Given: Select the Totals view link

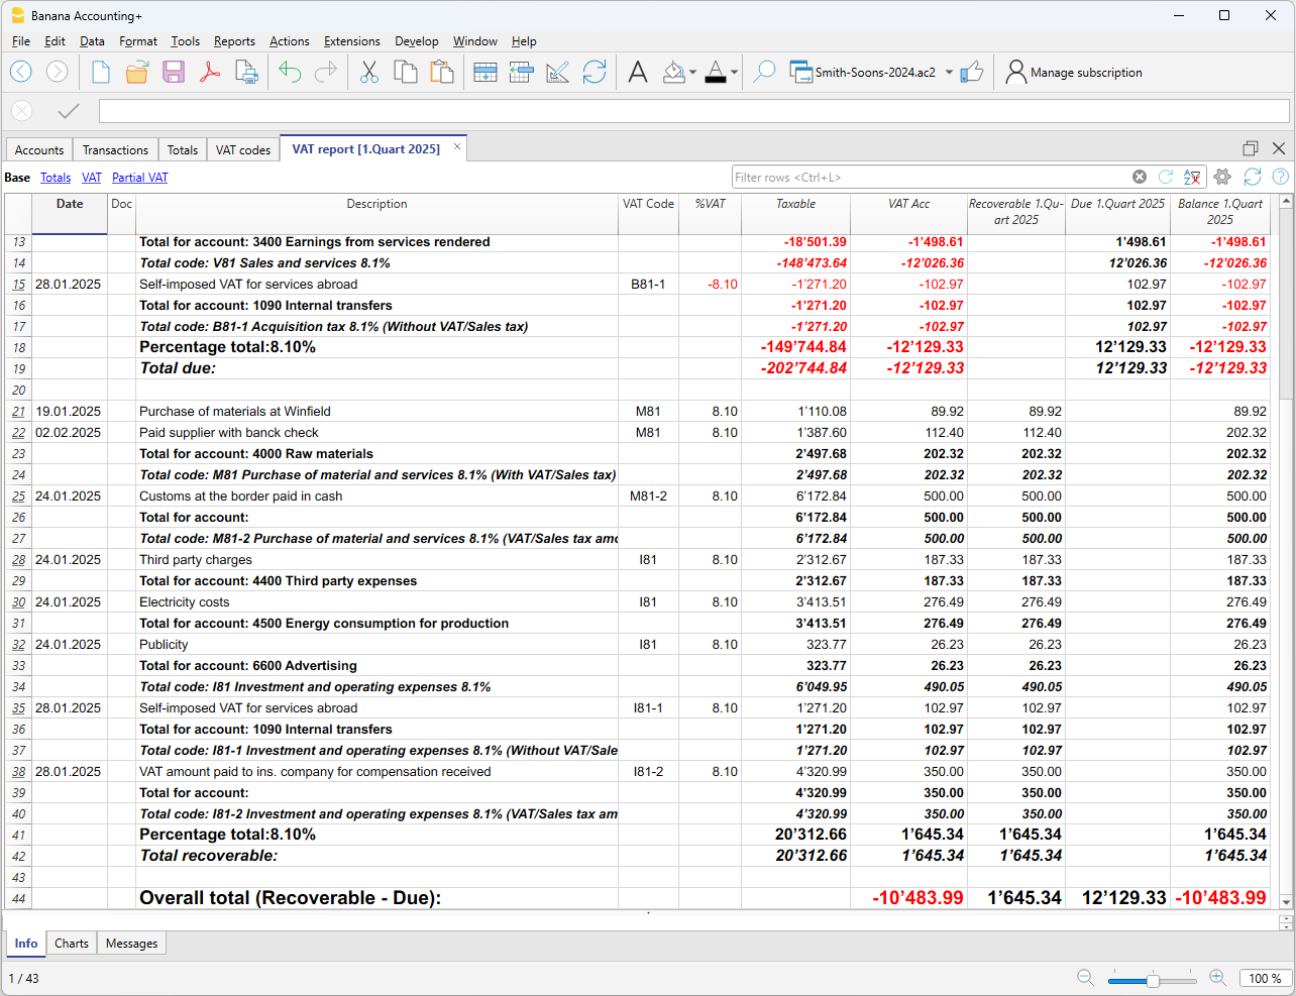Looking at the screenshot, I should [x=56, y=177].
